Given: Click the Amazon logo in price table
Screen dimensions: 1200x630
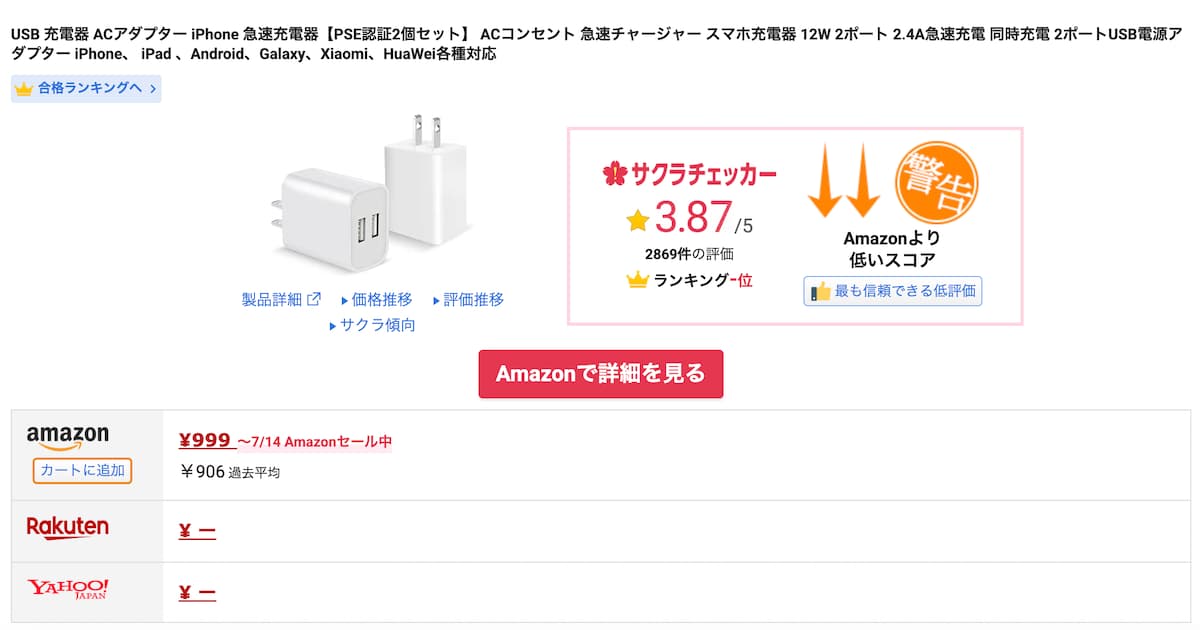Looking at the screenshot, I should coord(68,437).
